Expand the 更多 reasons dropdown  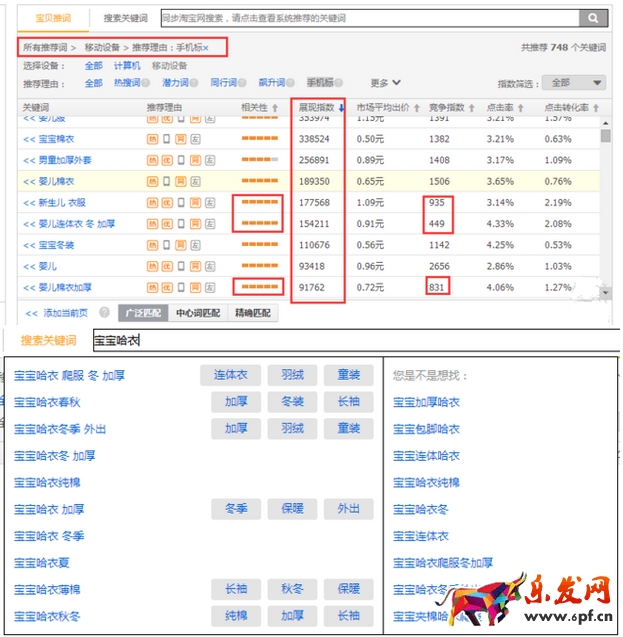(385, 83)
